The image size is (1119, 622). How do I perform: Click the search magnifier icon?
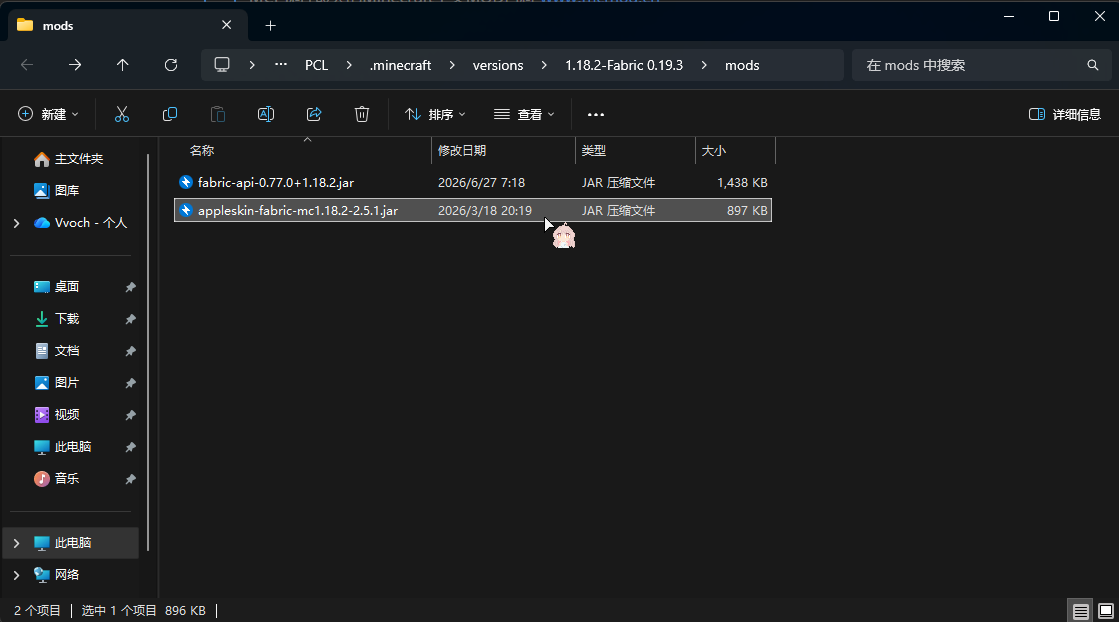pyautogui.click(x=1093, y=65)
